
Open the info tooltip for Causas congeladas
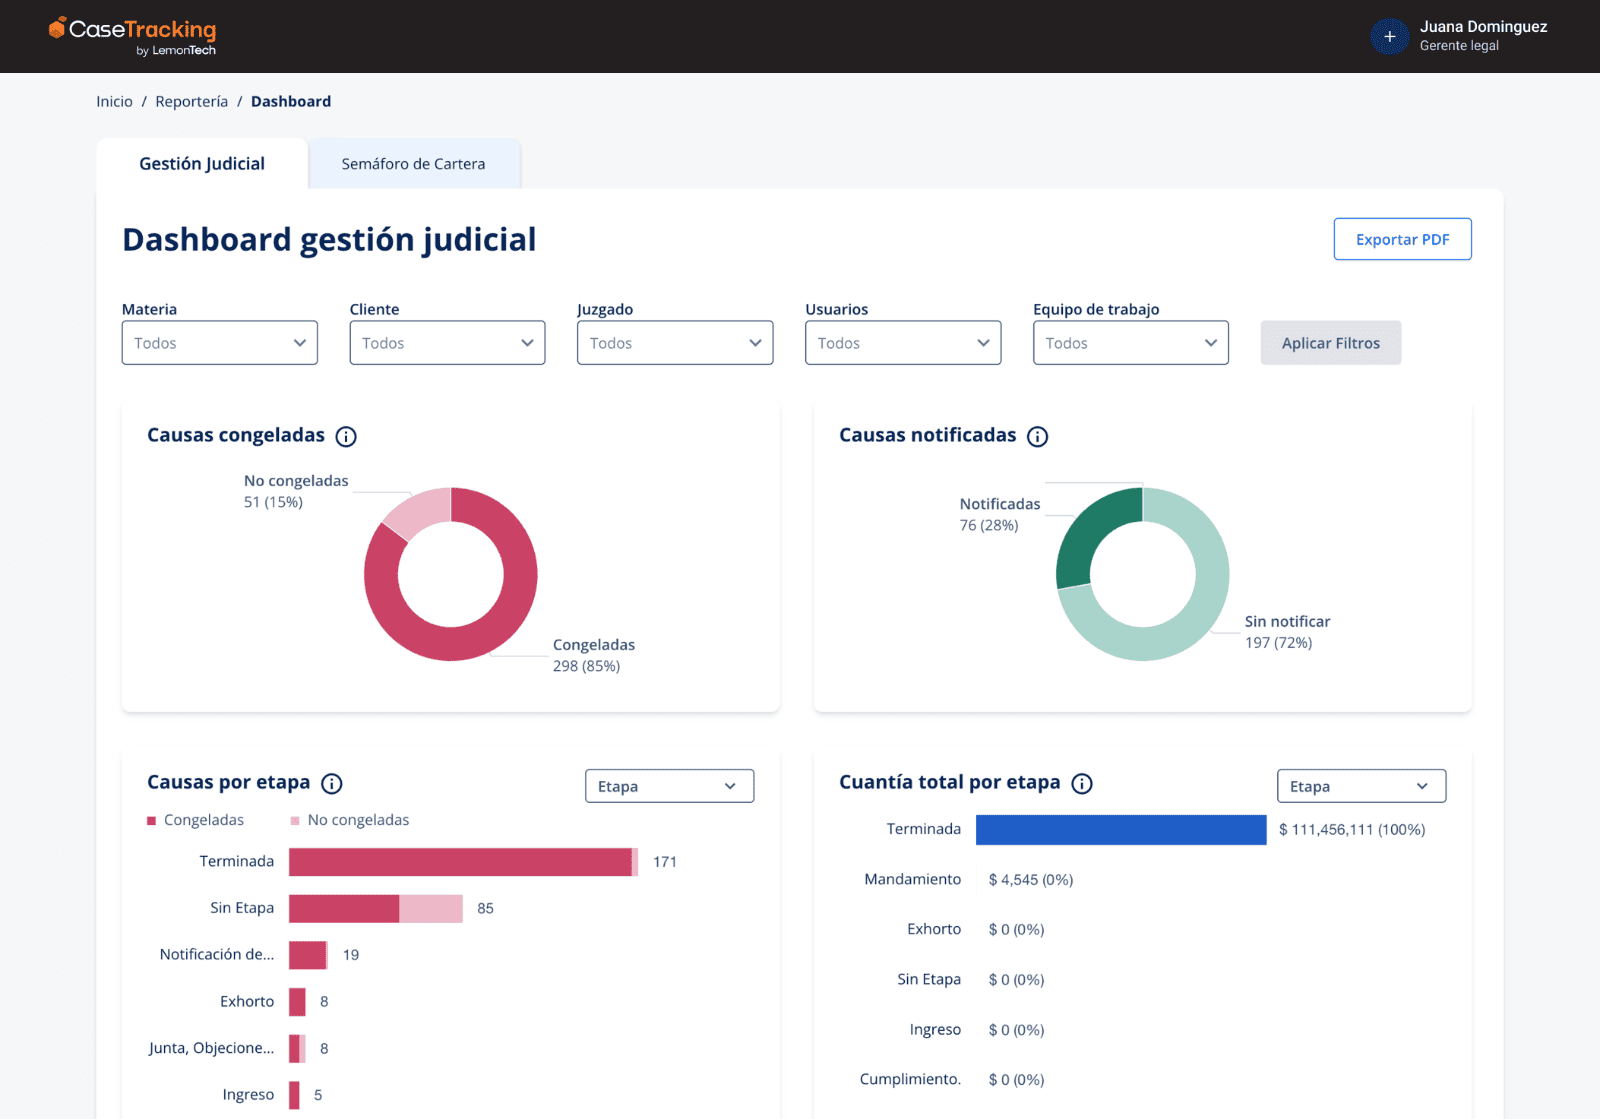pos(346,436)
